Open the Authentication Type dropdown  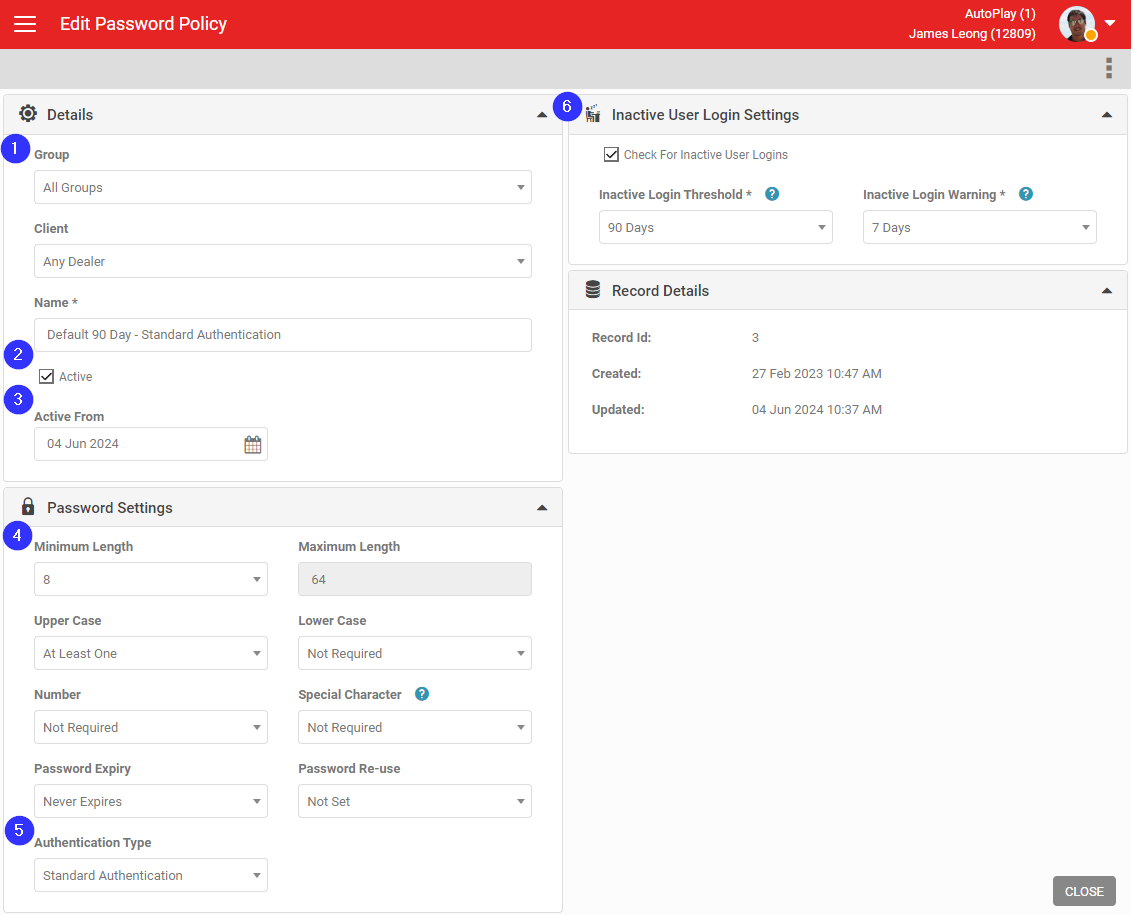point(150,875)
